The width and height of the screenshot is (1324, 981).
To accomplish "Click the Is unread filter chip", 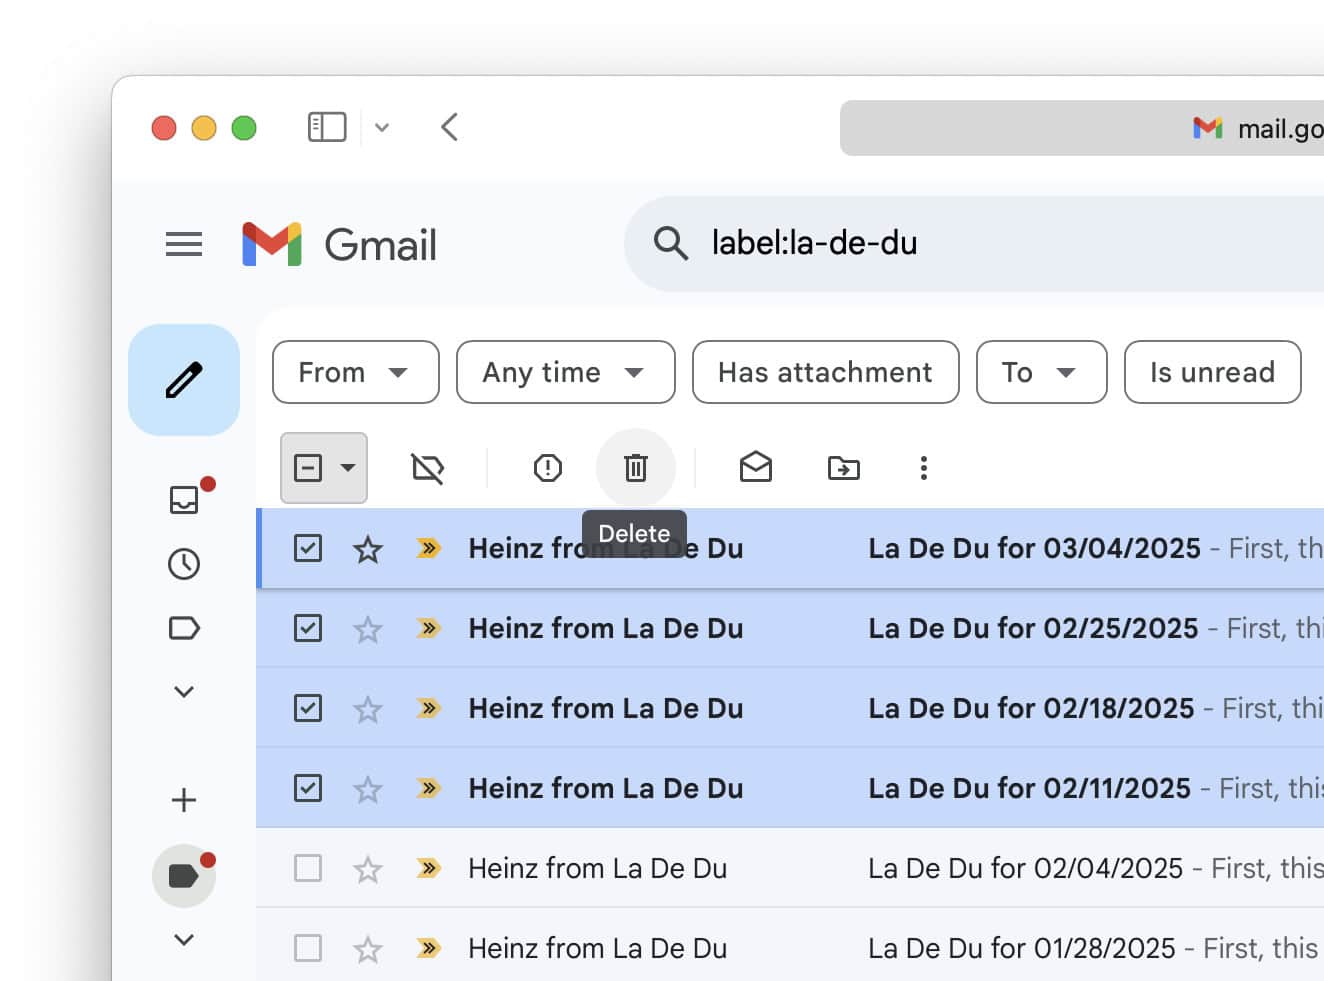I will click(x=1213, y=372).
